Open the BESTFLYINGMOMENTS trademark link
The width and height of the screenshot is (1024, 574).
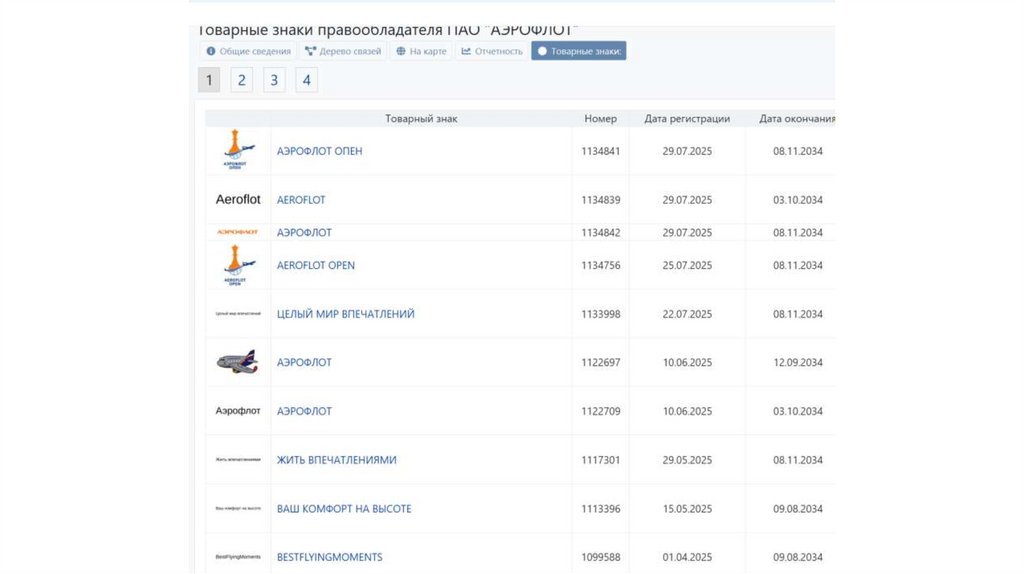[x=329, y=557]
